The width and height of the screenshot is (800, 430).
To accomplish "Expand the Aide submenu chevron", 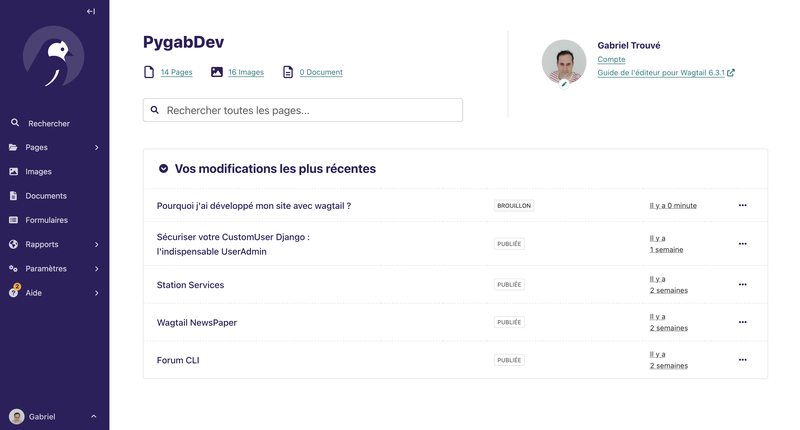I will [x=96, y=293].
